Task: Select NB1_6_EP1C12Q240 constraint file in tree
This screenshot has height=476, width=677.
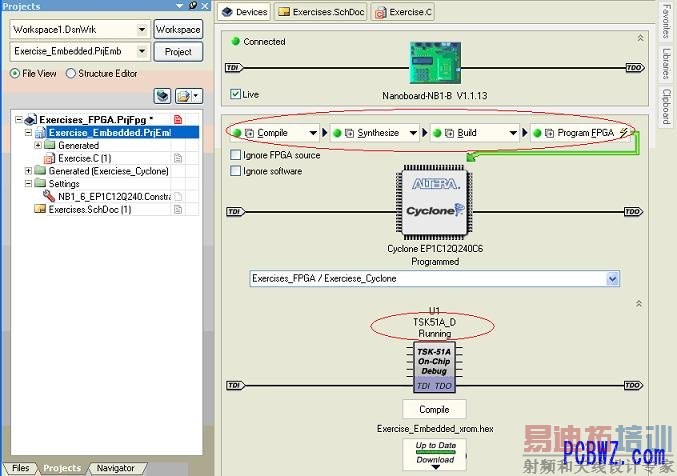Action: point(114,197)
